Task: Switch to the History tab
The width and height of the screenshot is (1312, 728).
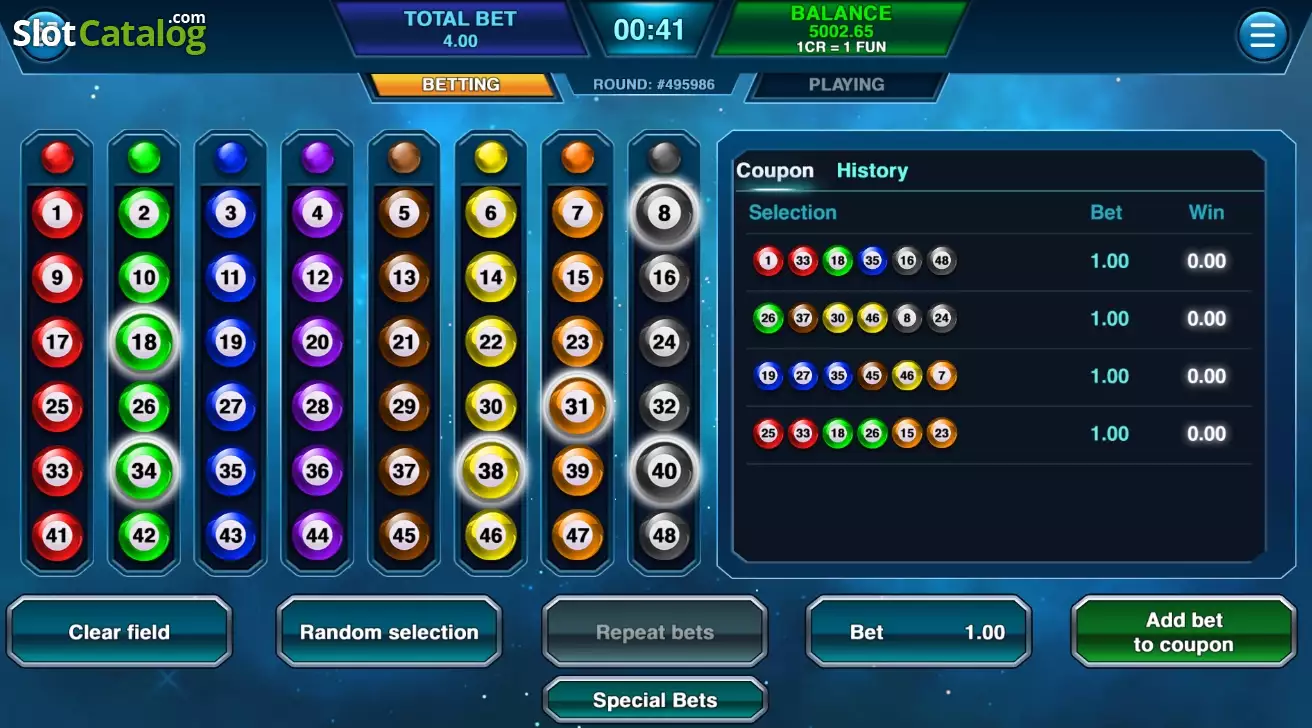Action: point(872,171)
